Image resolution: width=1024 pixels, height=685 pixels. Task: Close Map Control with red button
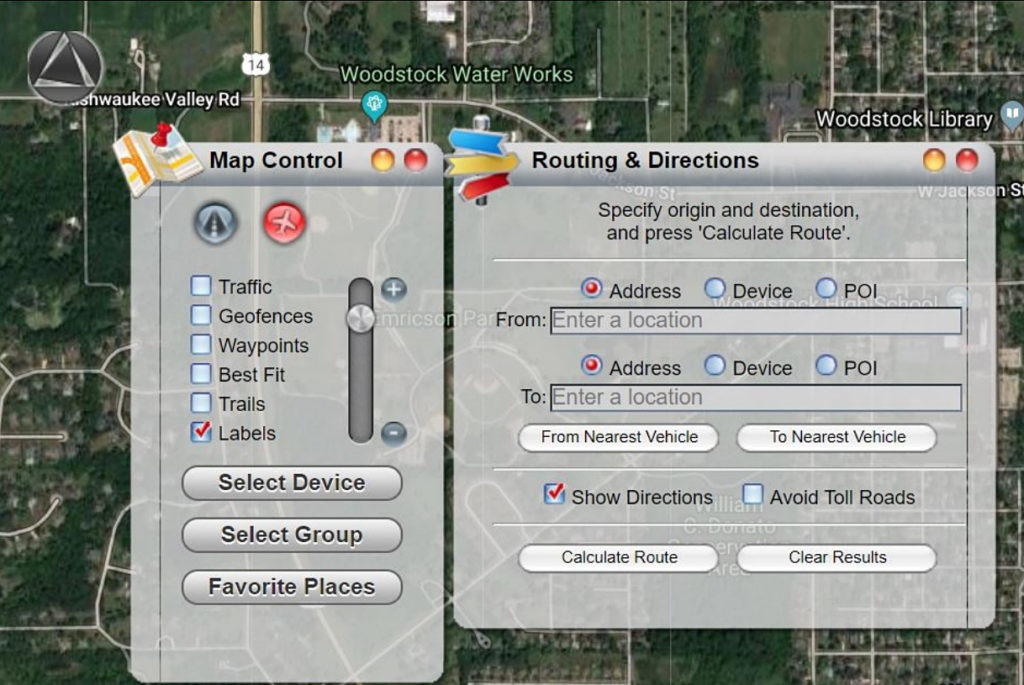click(x=416, y=160)
